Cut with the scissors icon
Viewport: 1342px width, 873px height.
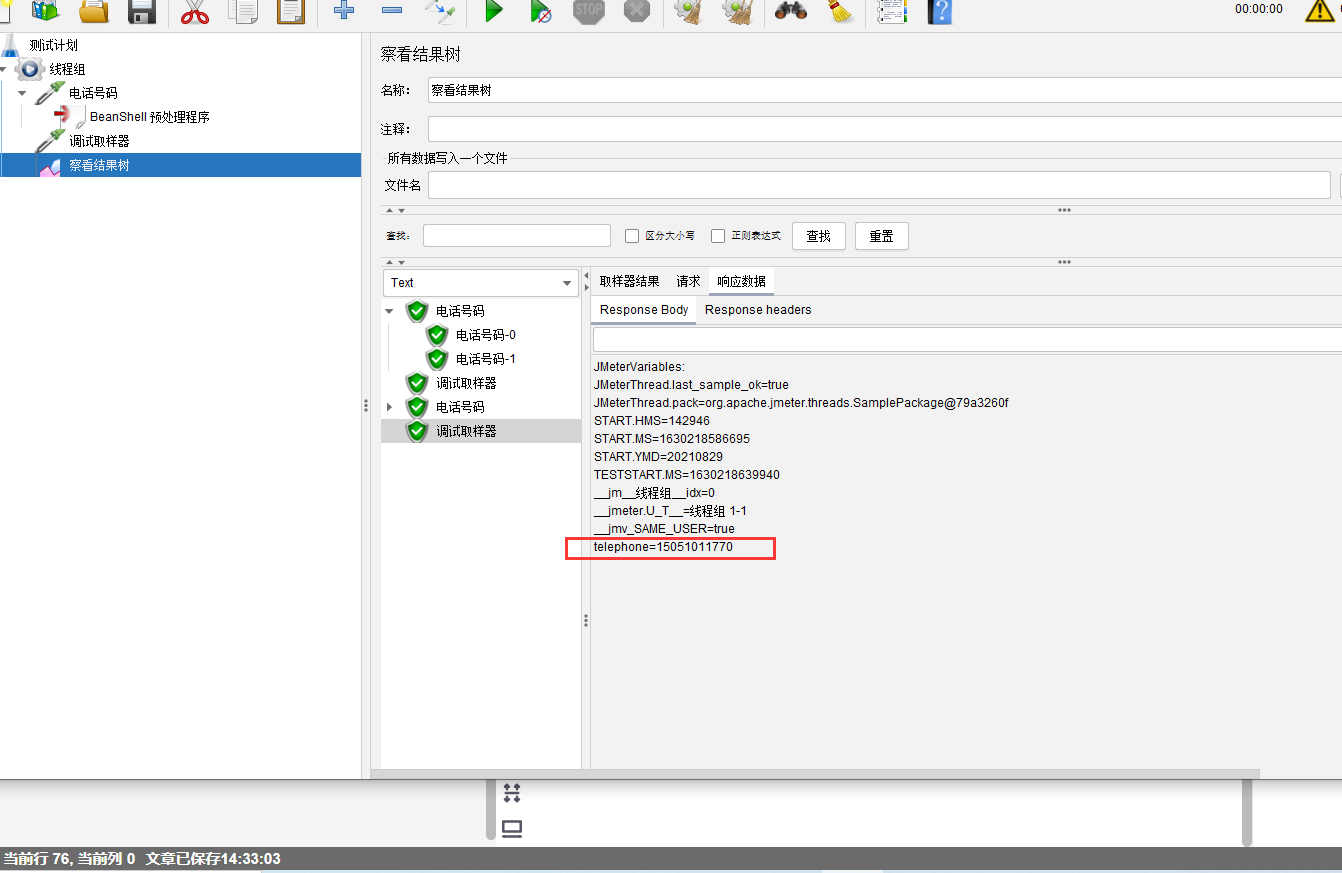195,11
